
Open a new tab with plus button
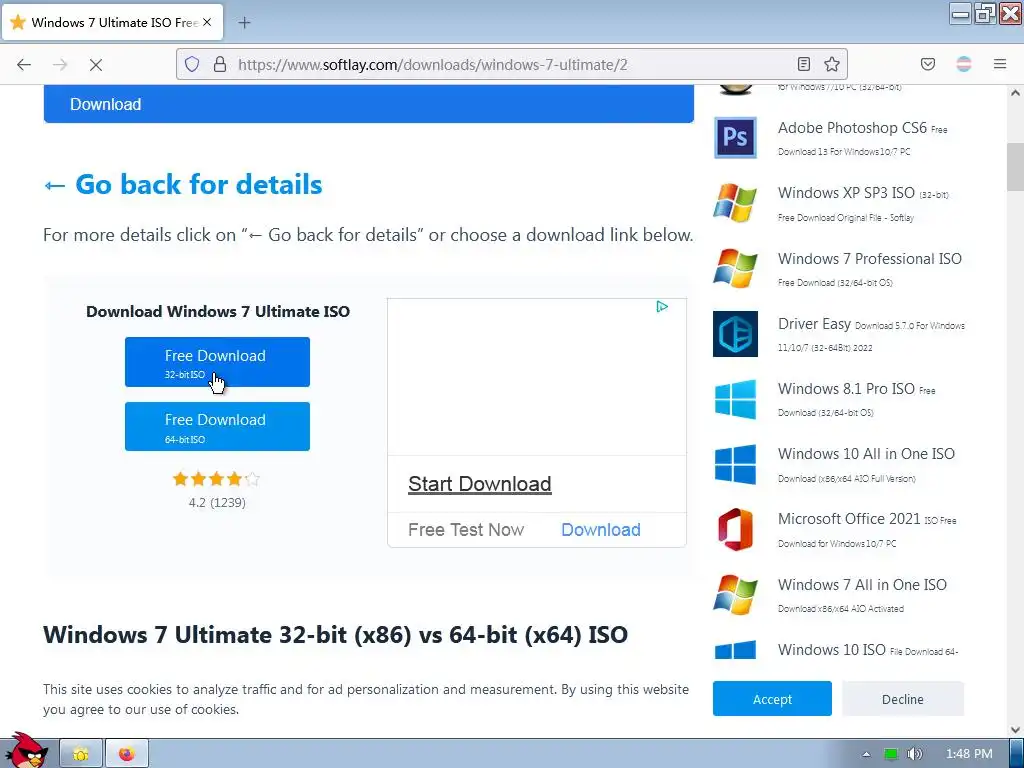click(x=244, y=23)
